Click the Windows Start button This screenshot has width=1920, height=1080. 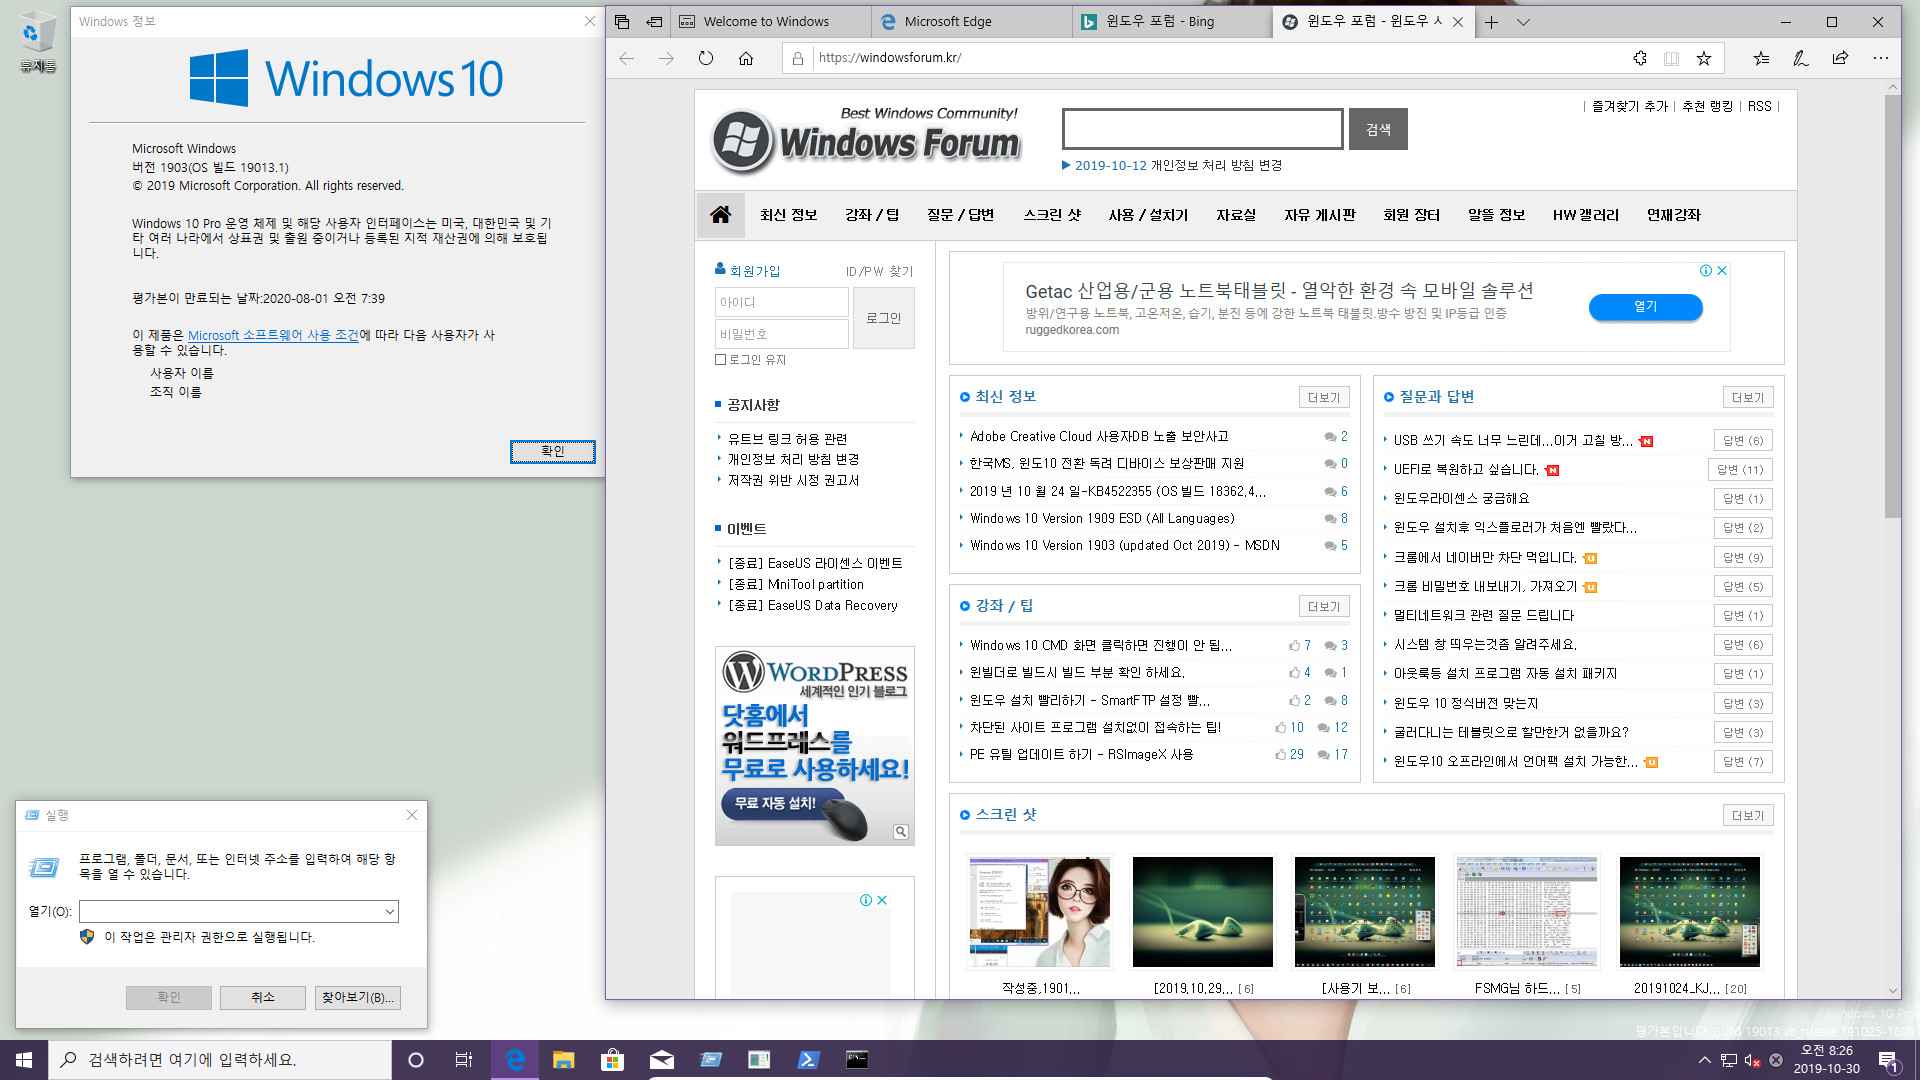click(24, 1060)
